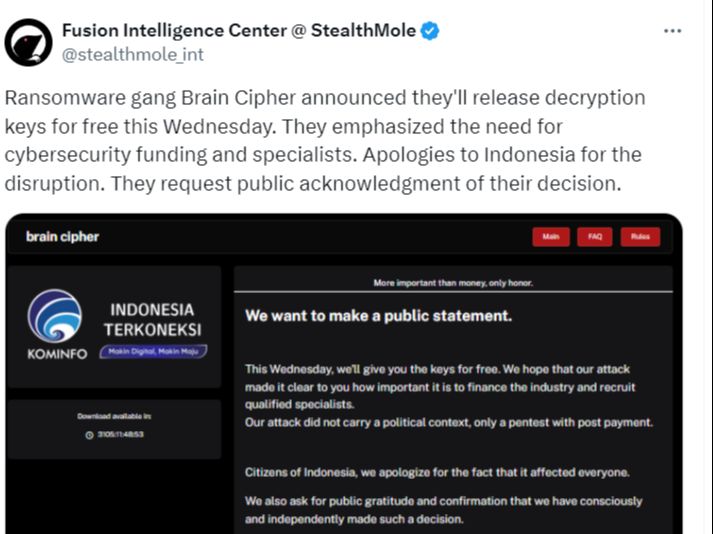
Task: Open the red FAQ button
Action: click(x=595, y=237)
